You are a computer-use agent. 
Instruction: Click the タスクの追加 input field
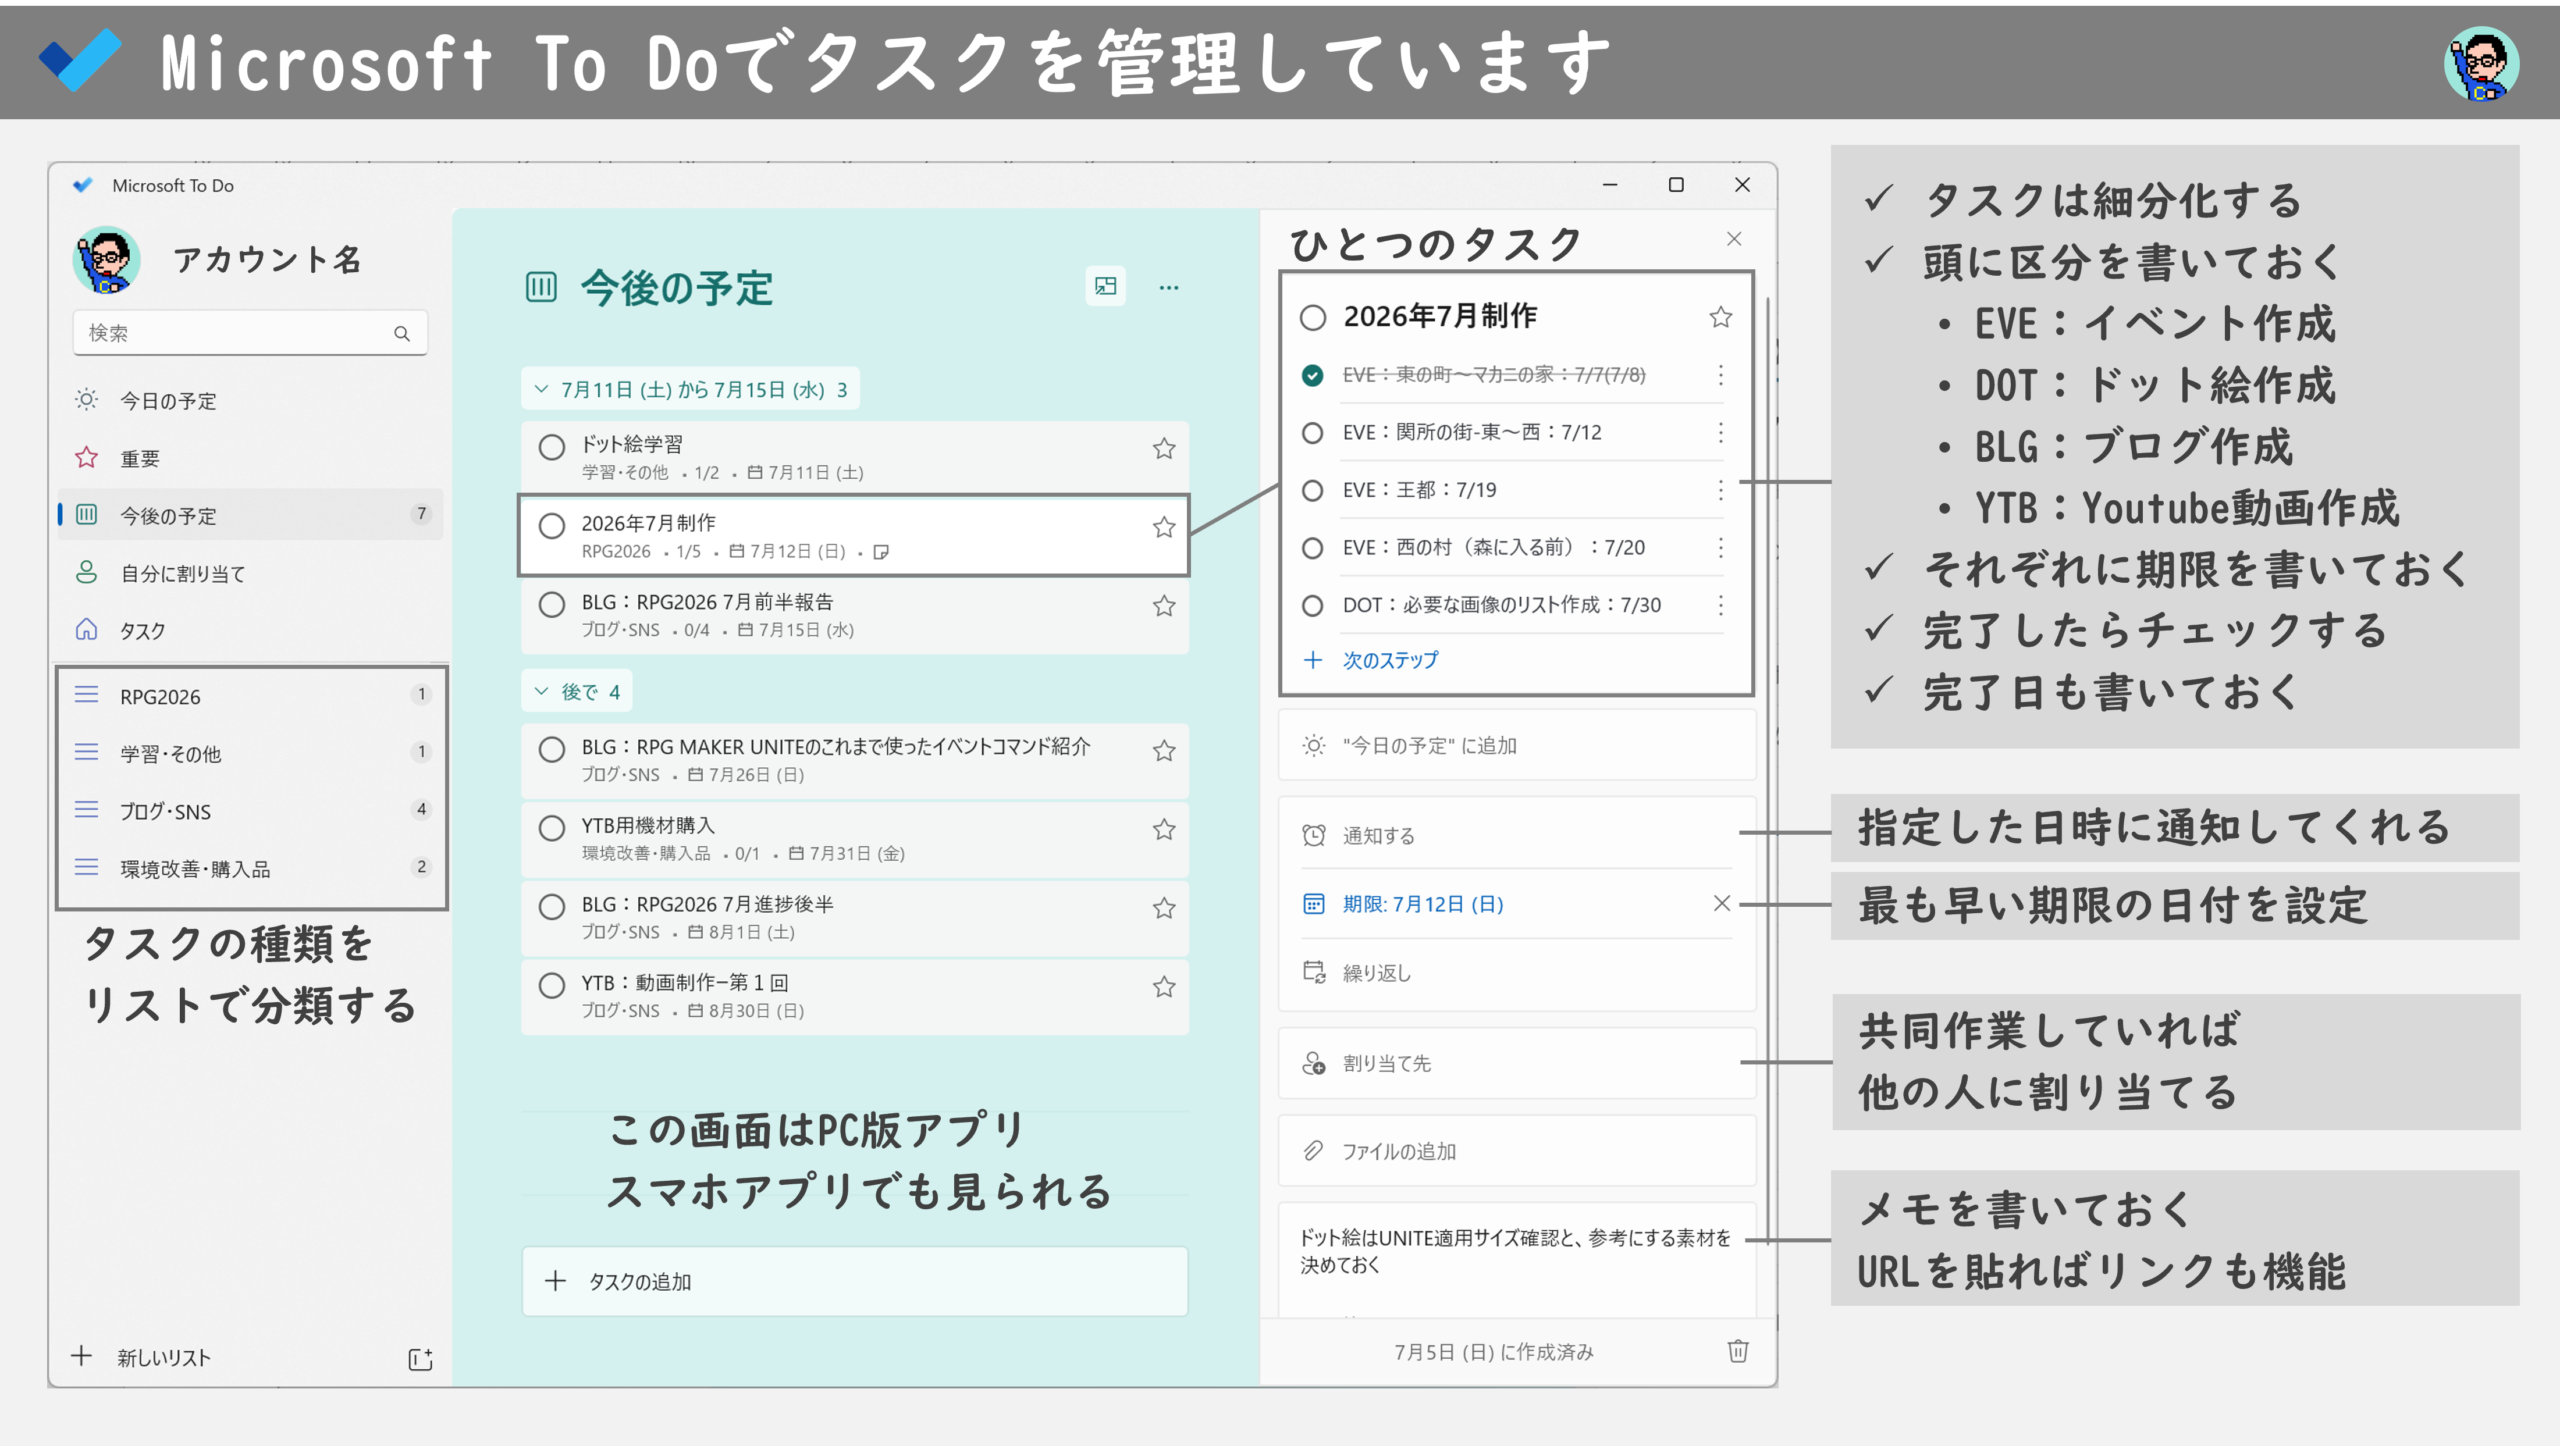(x=855, y=1282)
